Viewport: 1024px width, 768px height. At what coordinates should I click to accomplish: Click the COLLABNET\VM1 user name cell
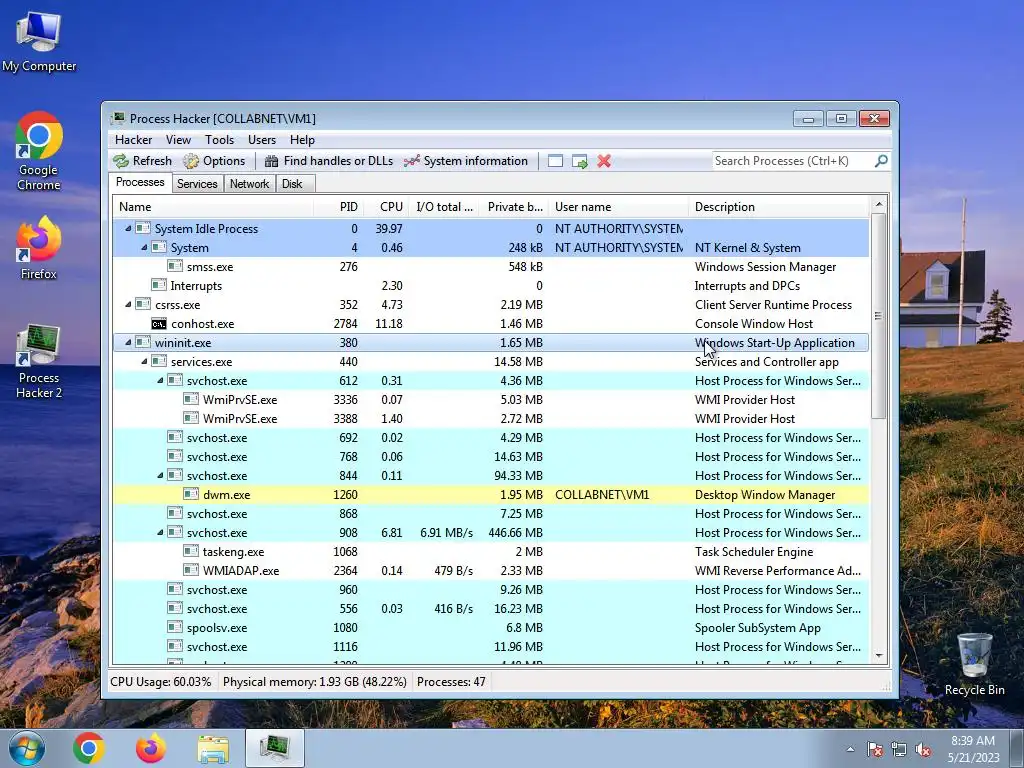click(602, 495)
